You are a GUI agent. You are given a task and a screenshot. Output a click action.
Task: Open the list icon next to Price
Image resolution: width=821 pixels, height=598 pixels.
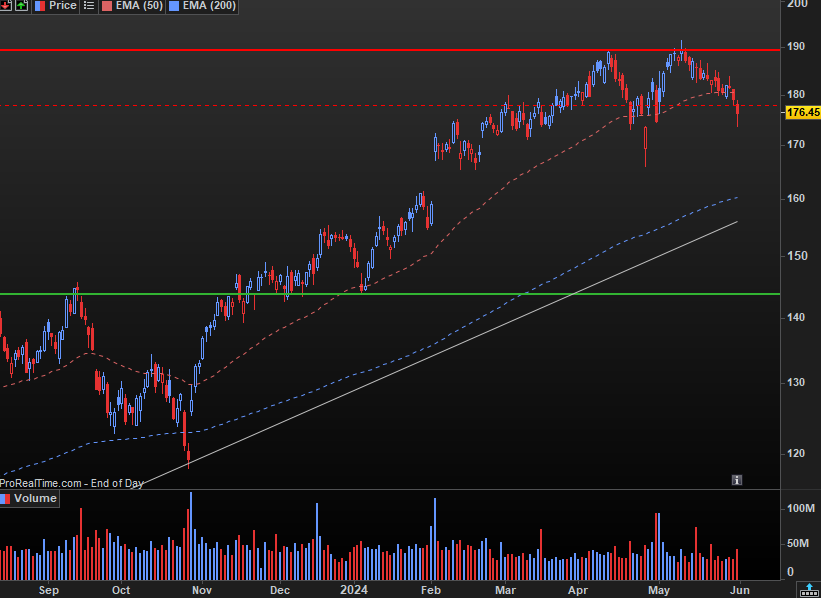[89, 6]
